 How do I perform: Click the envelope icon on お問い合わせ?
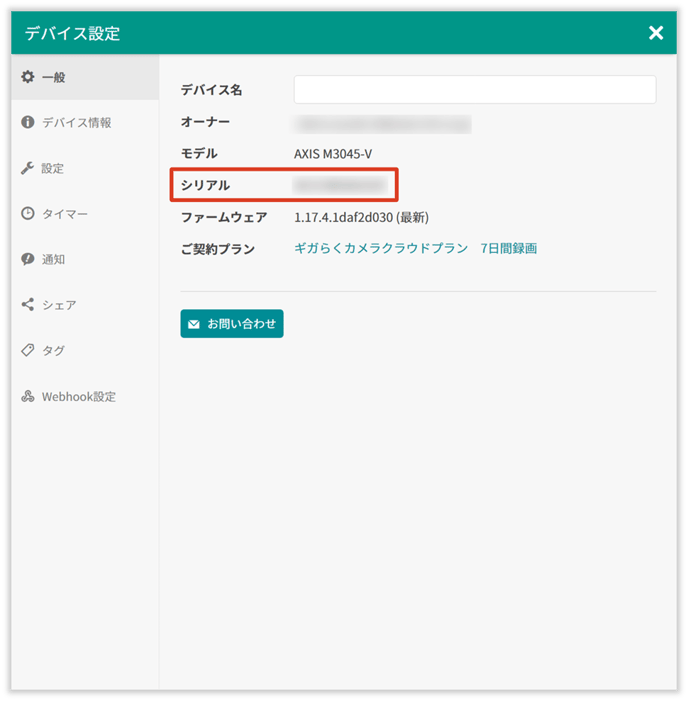pyautogui.click(x=194, y=324)
